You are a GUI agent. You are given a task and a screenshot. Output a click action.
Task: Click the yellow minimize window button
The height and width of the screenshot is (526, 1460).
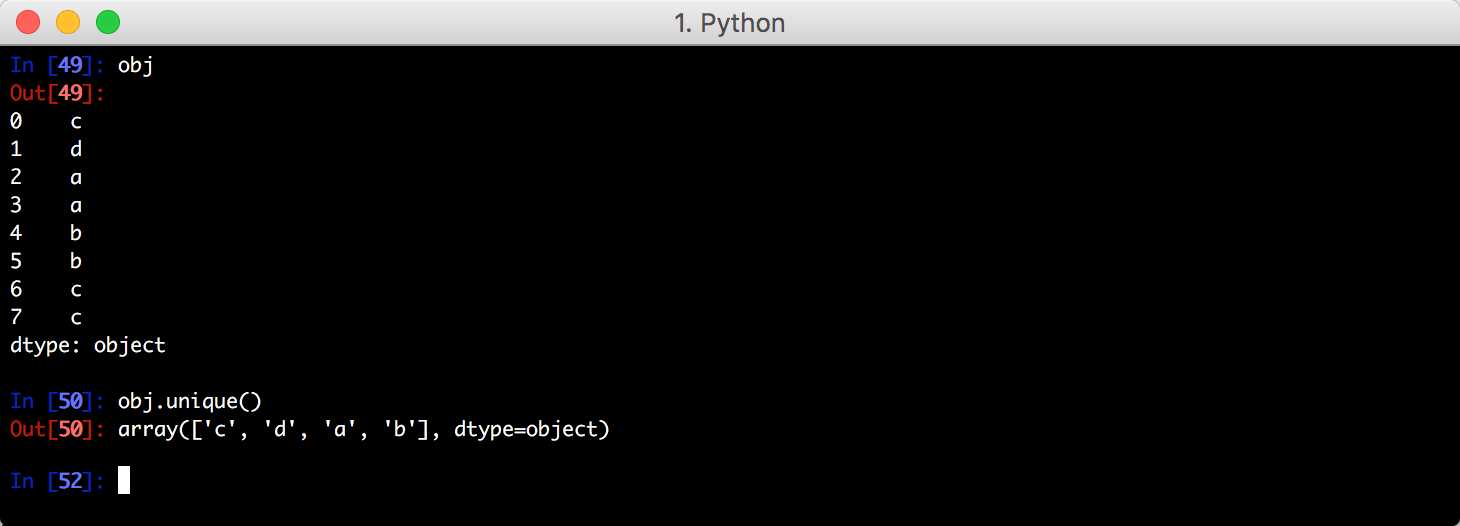(x=68, y=21)
